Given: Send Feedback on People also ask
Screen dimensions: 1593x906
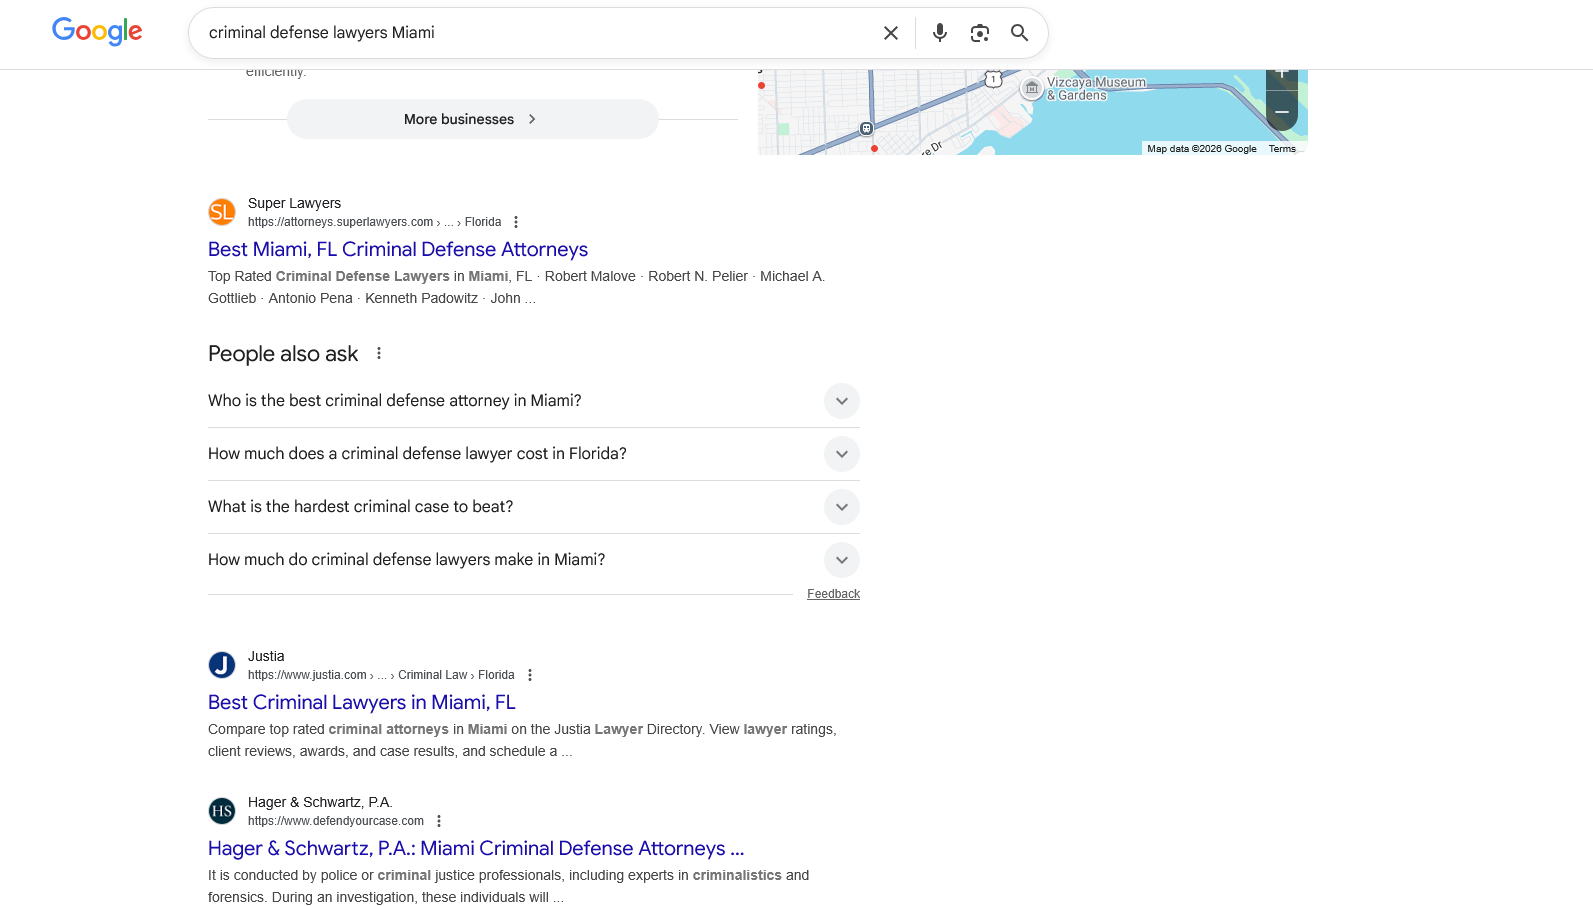Looking at the screenshot, I should [833, 594].
